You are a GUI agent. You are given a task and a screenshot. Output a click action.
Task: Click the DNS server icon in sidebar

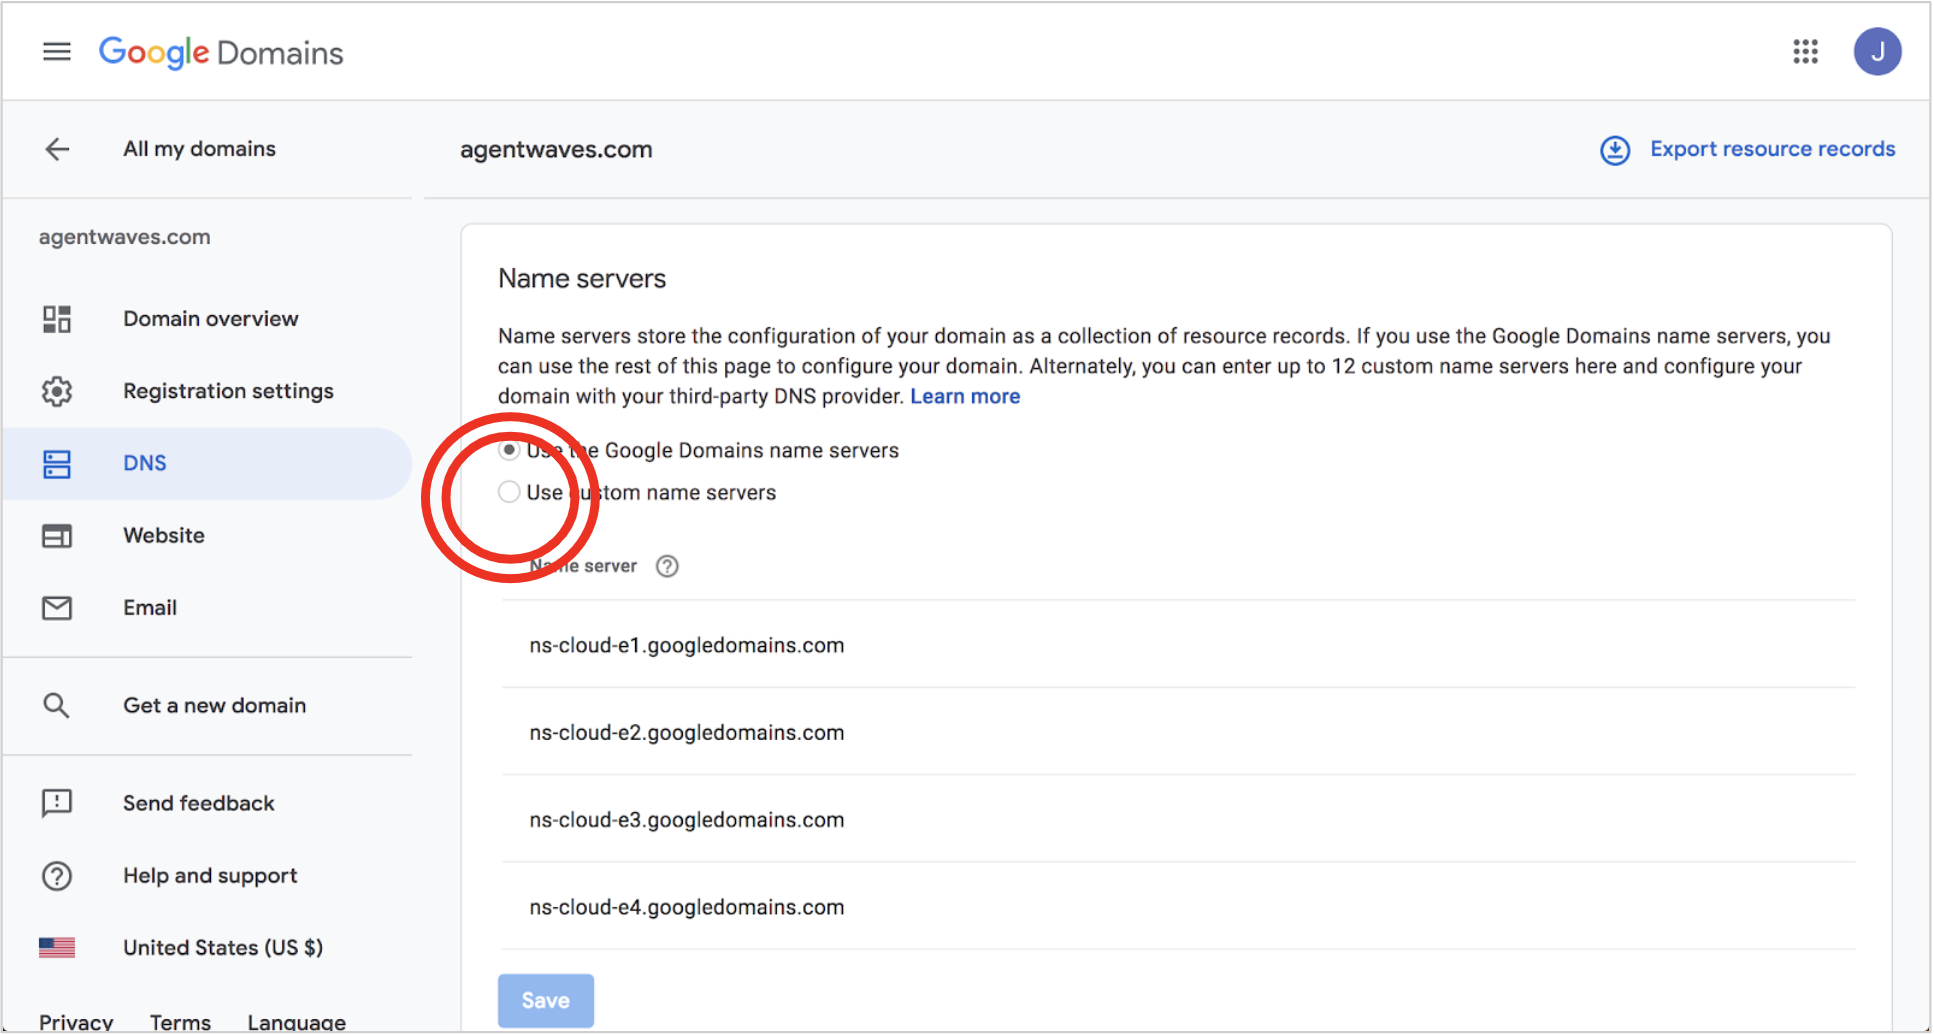(x=57, y=464)
